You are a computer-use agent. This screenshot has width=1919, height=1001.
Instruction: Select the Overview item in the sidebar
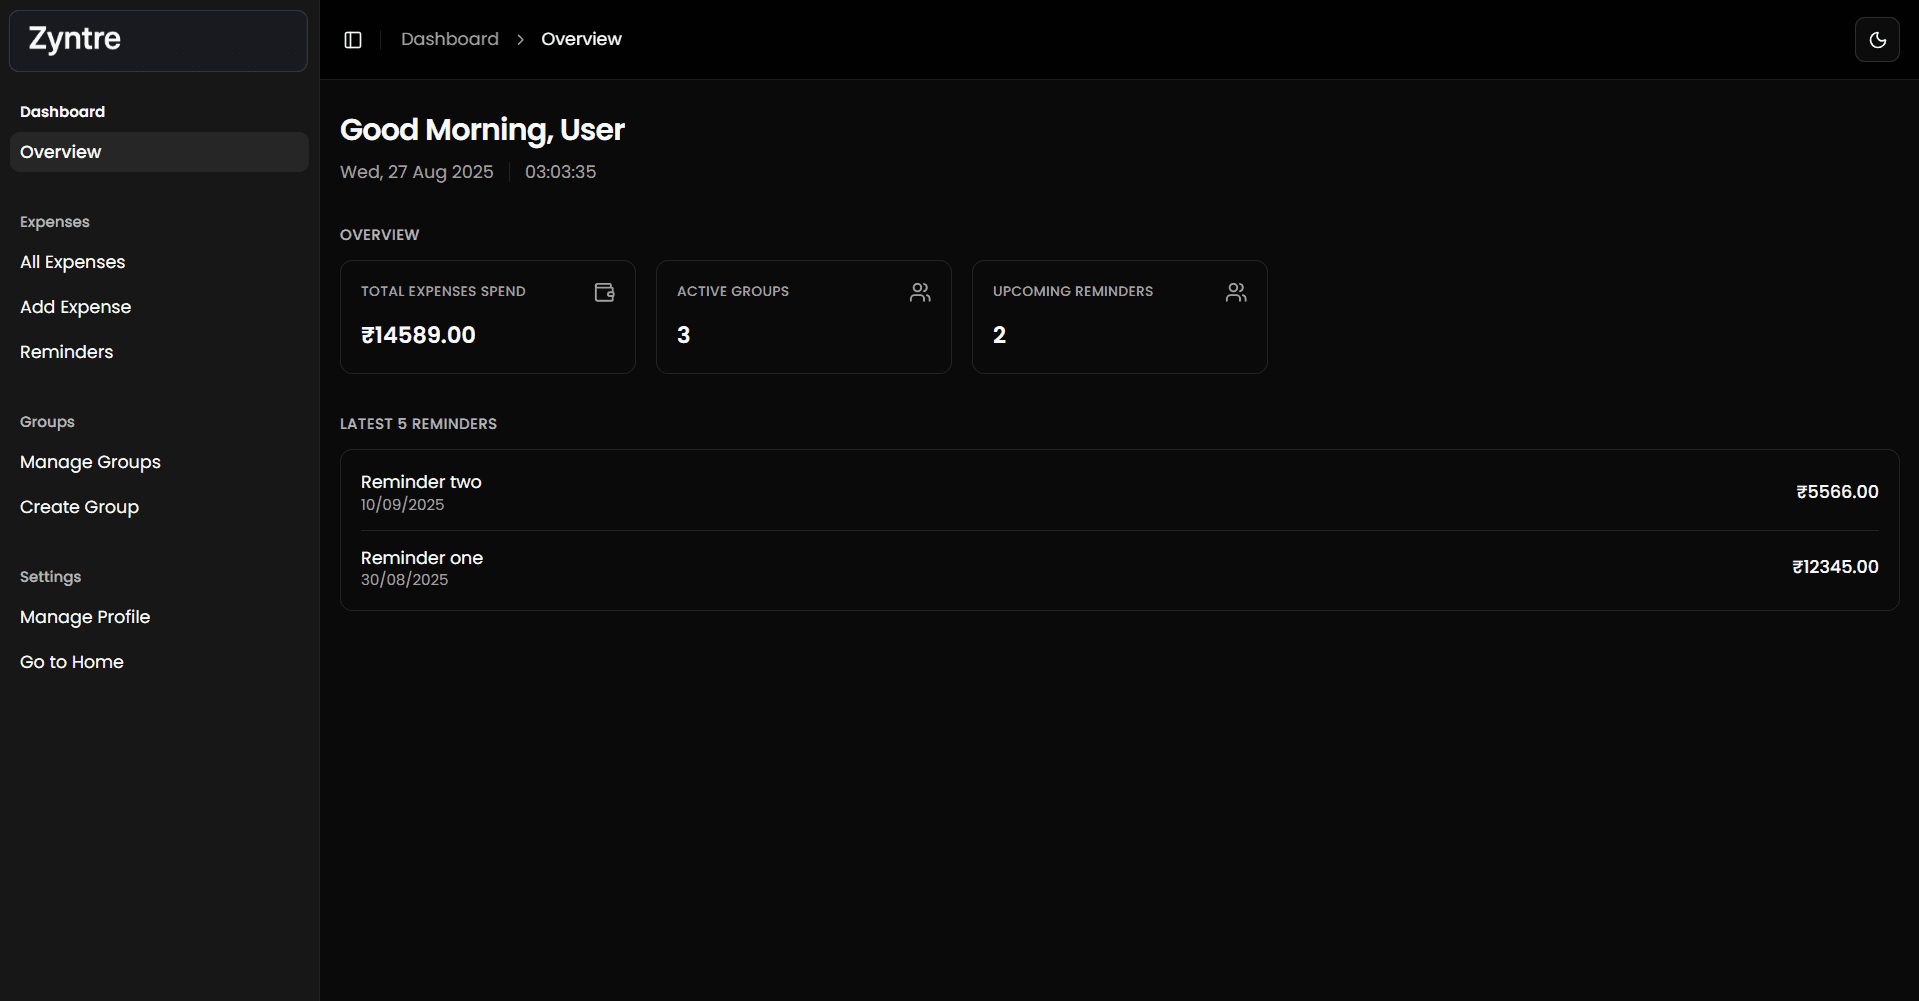coord(60,152)
